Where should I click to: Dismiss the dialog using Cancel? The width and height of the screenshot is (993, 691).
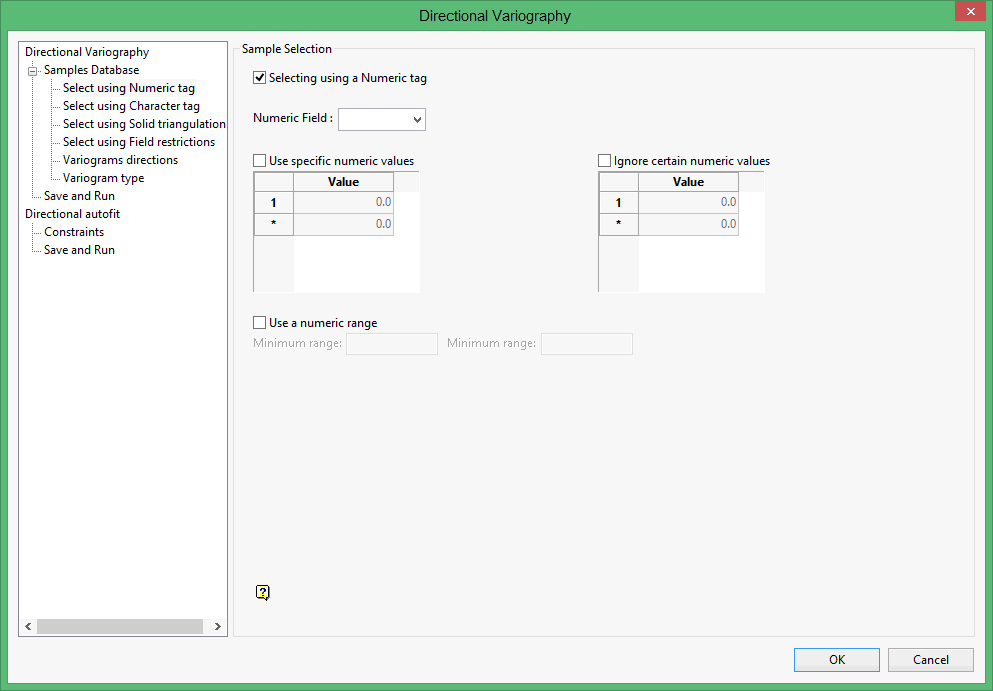click(x=930, y=659)
